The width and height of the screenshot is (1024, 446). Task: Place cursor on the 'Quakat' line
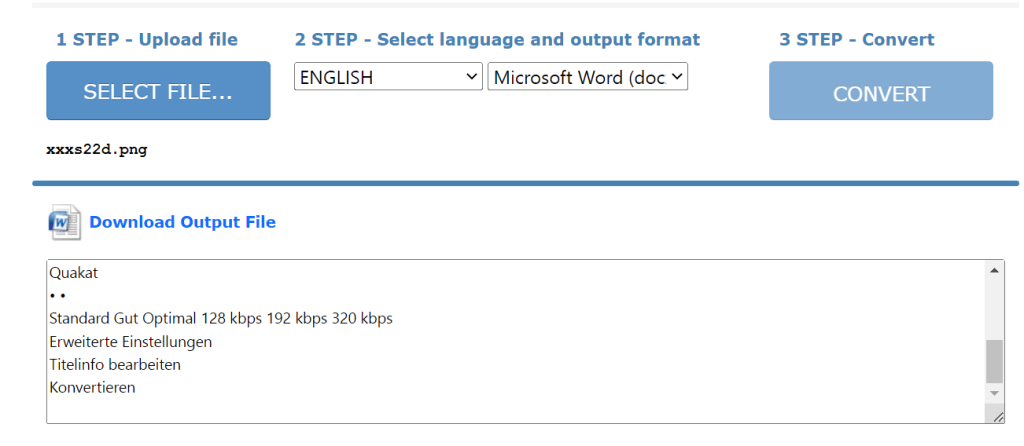(74, 273)
